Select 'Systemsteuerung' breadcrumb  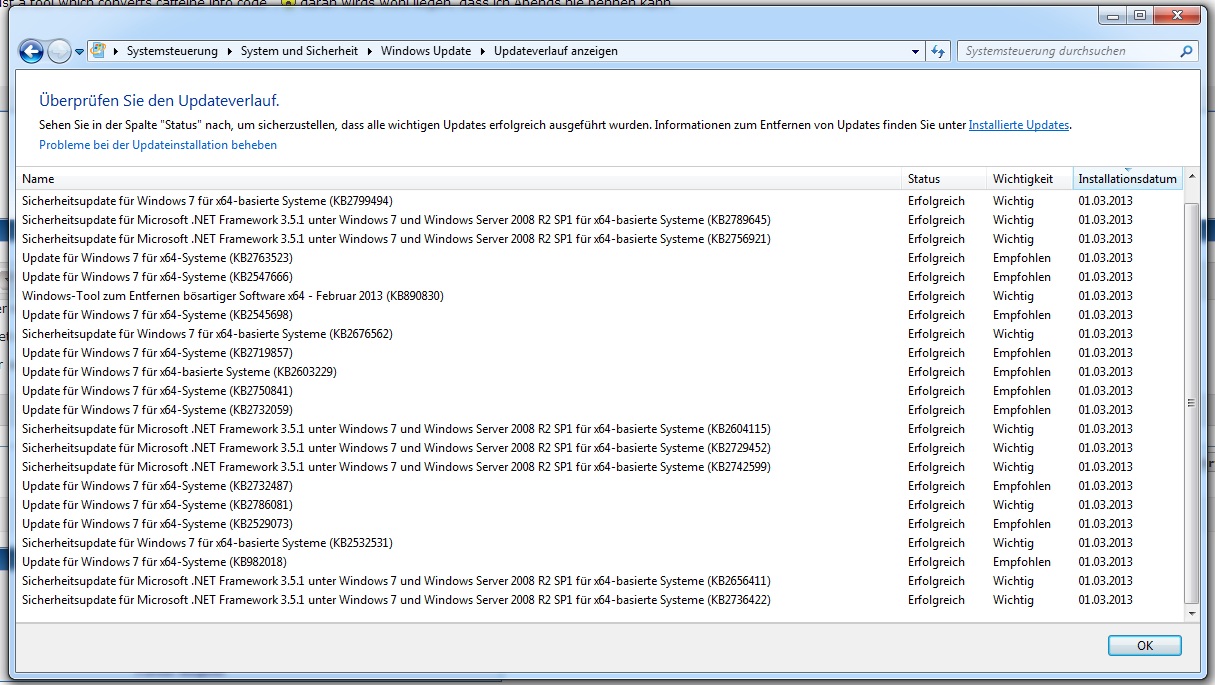click(x=172, y=51)
